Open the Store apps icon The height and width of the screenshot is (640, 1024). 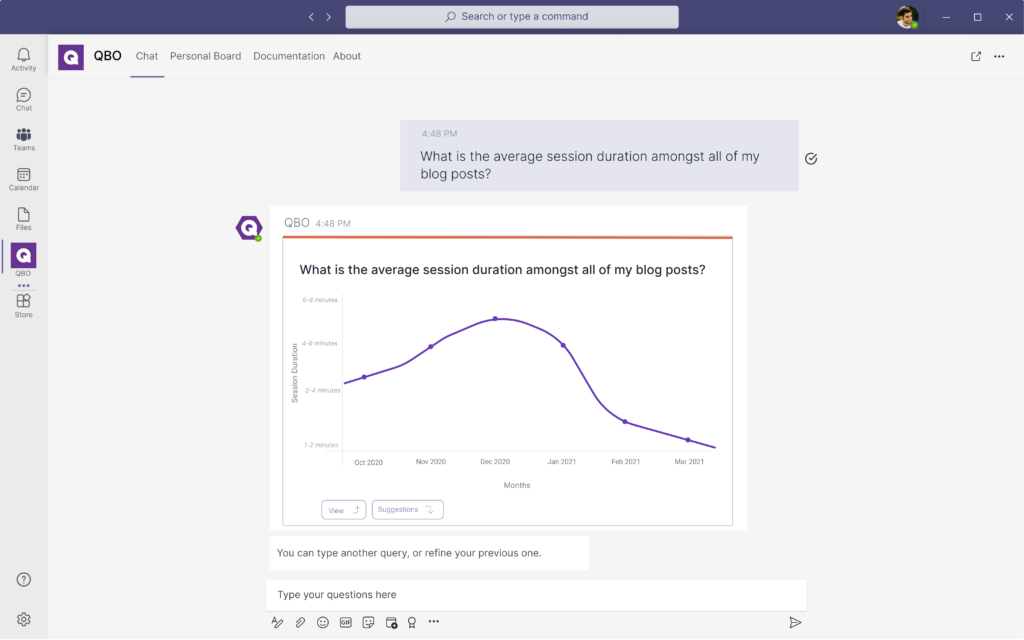coord(24,304)
